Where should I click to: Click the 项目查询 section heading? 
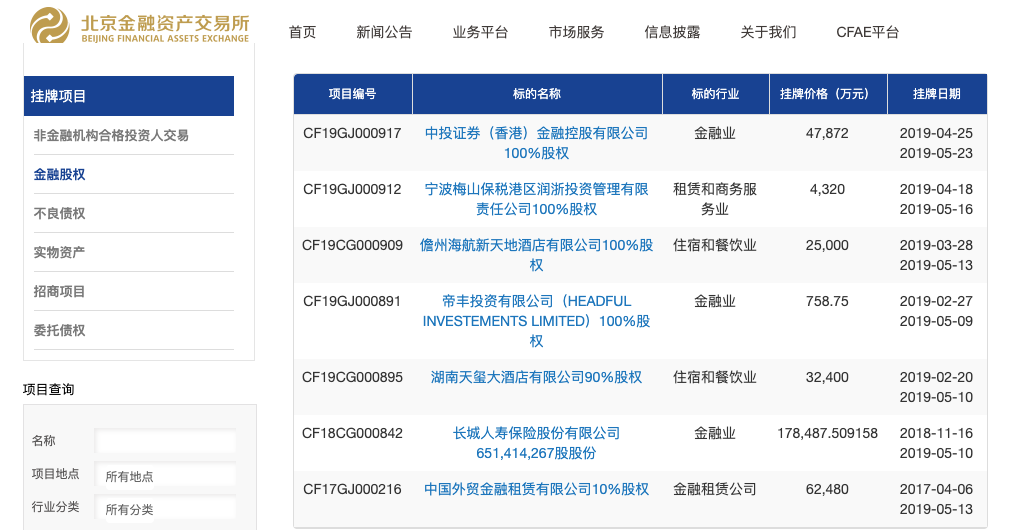49,389
